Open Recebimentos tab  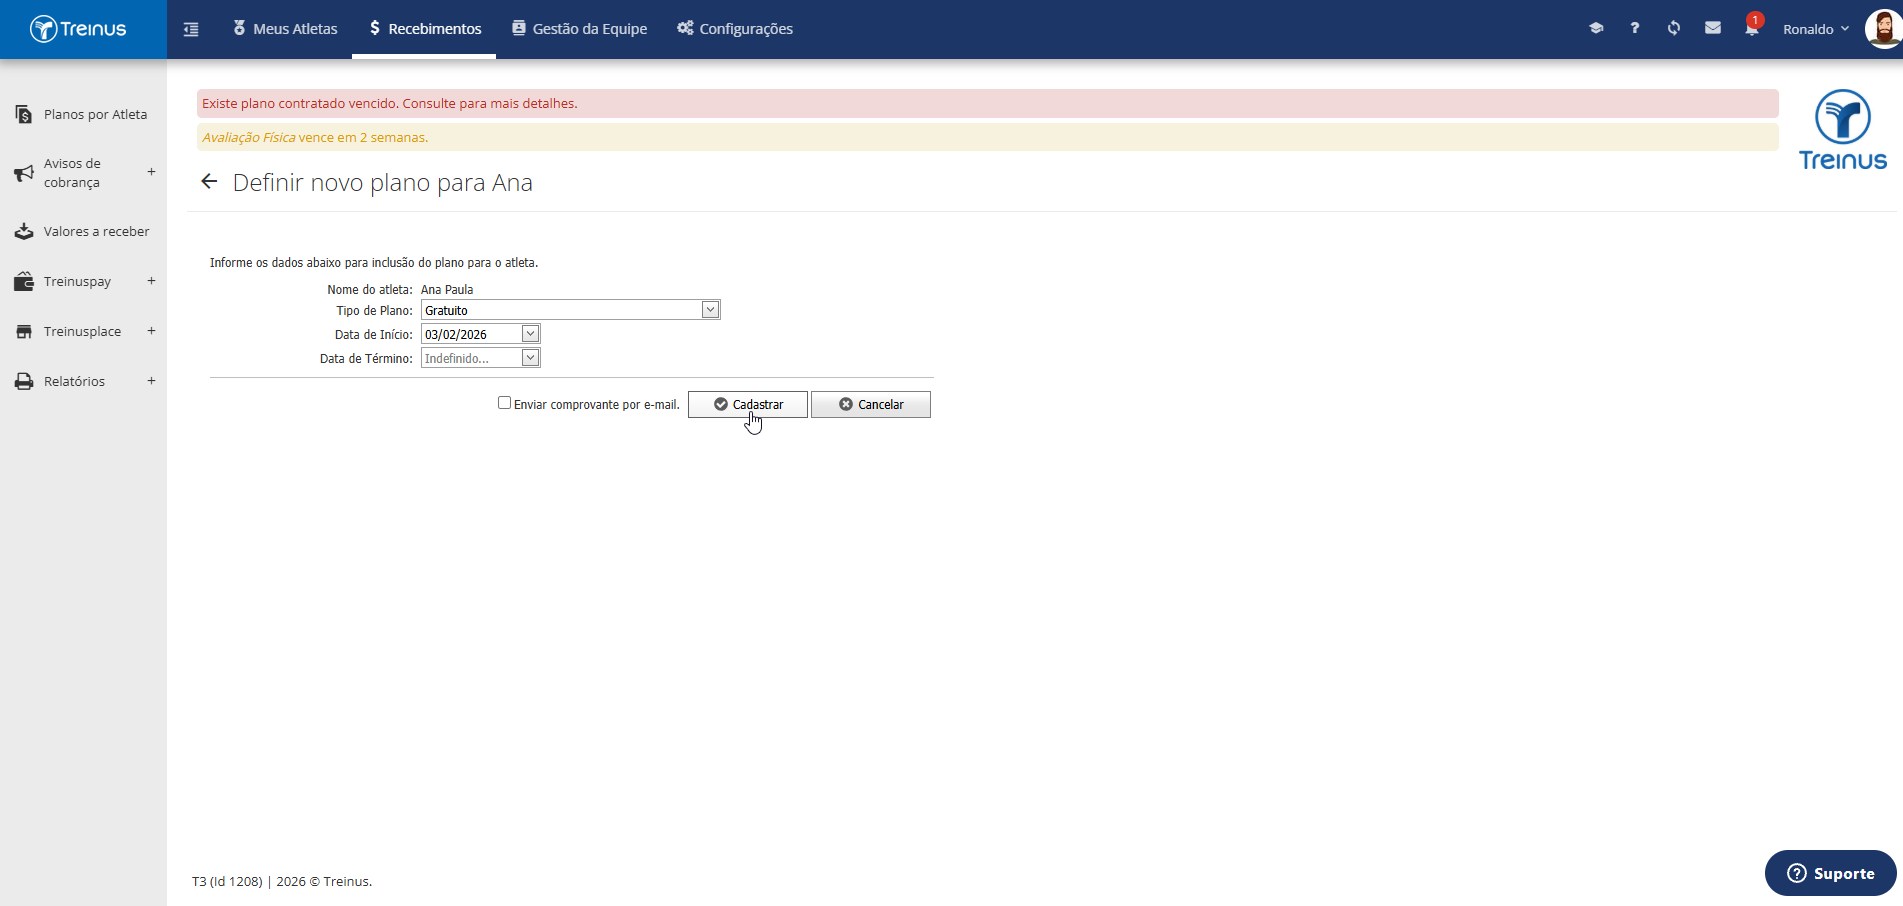point(424,29)
